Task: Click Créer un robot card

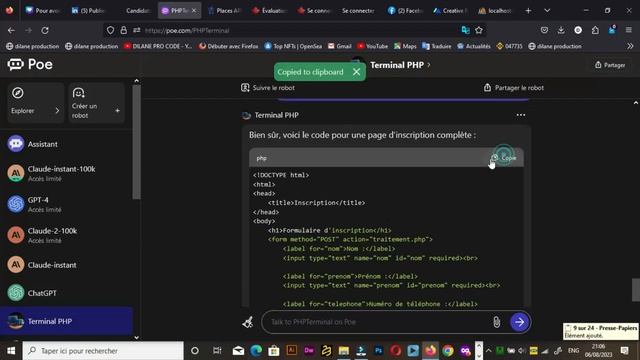Action: pos(96,102)
